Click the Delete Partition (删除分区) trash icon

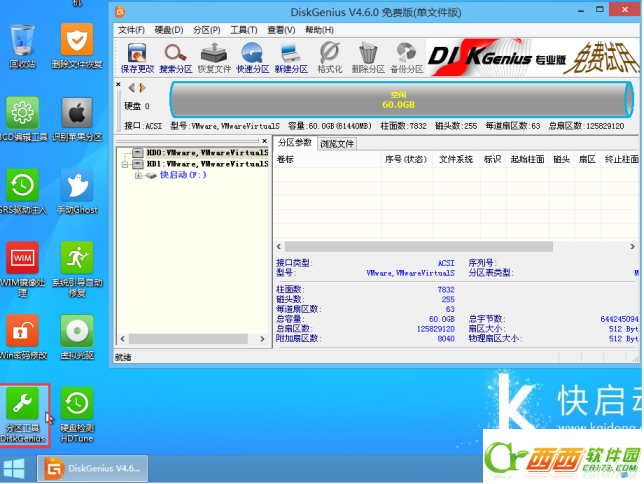click(368, 58)
